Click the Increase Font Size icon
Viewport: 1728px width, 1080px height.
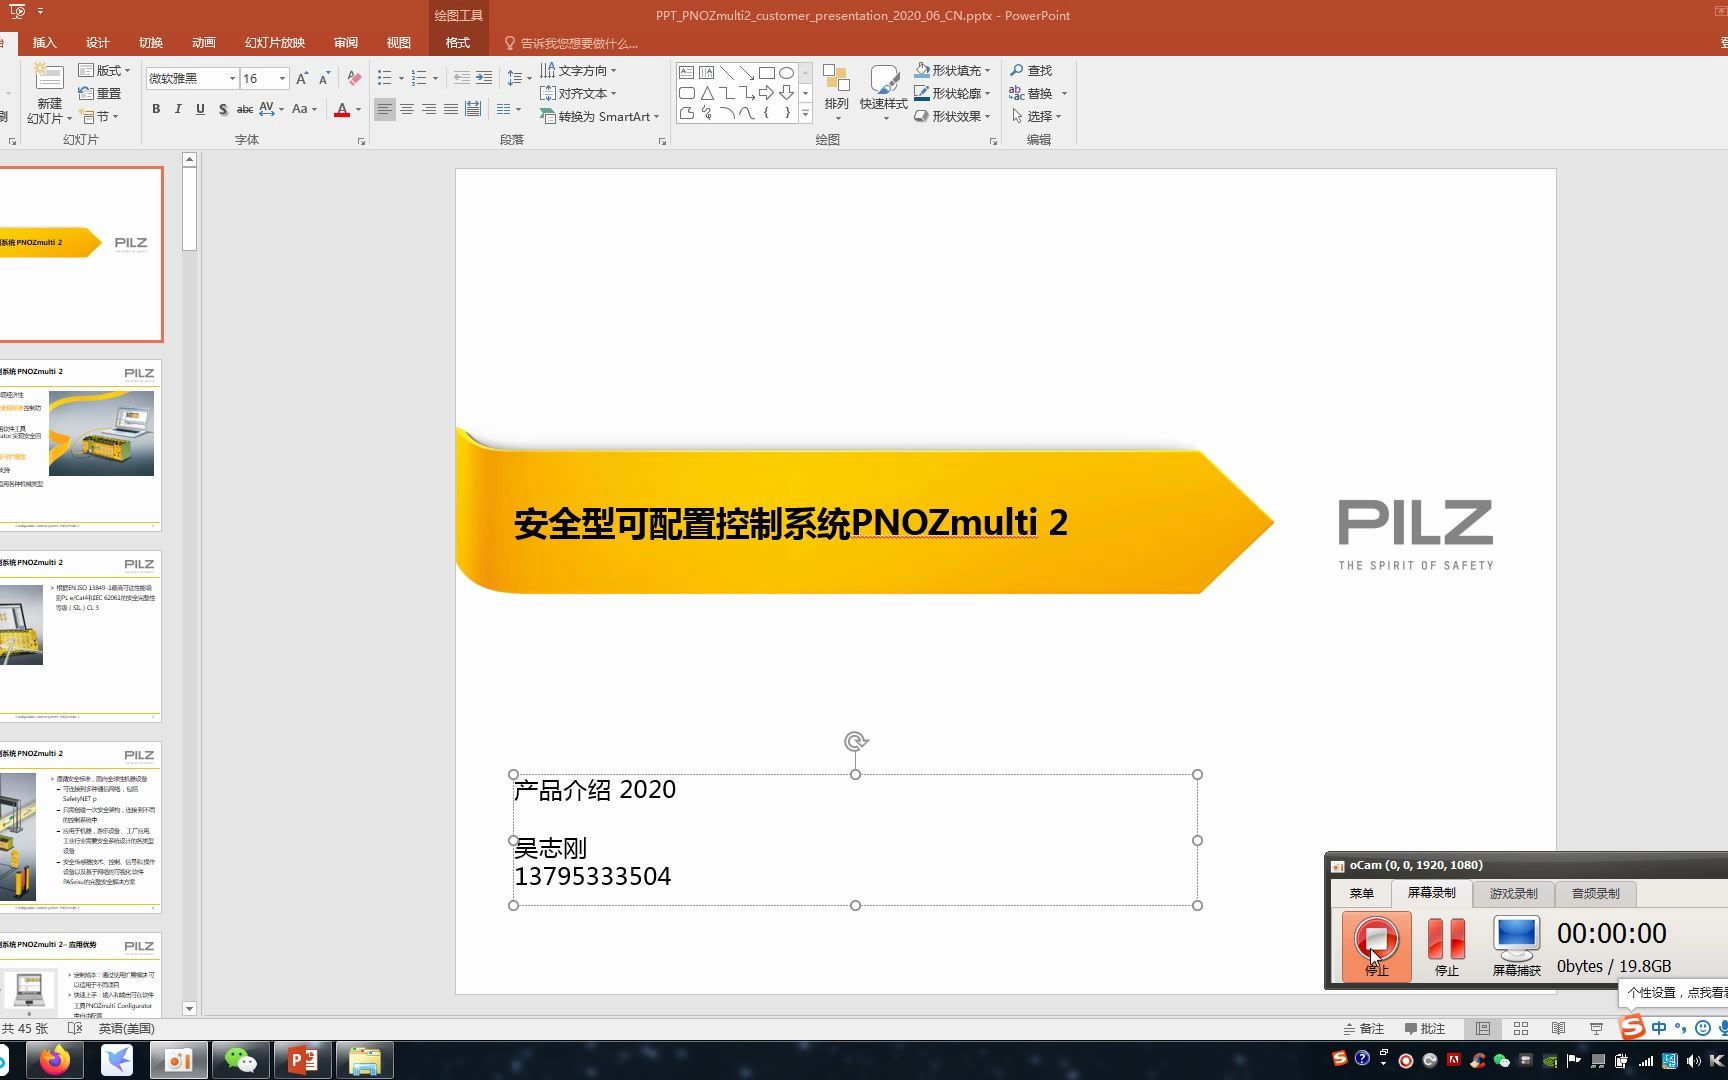point(302,78)
